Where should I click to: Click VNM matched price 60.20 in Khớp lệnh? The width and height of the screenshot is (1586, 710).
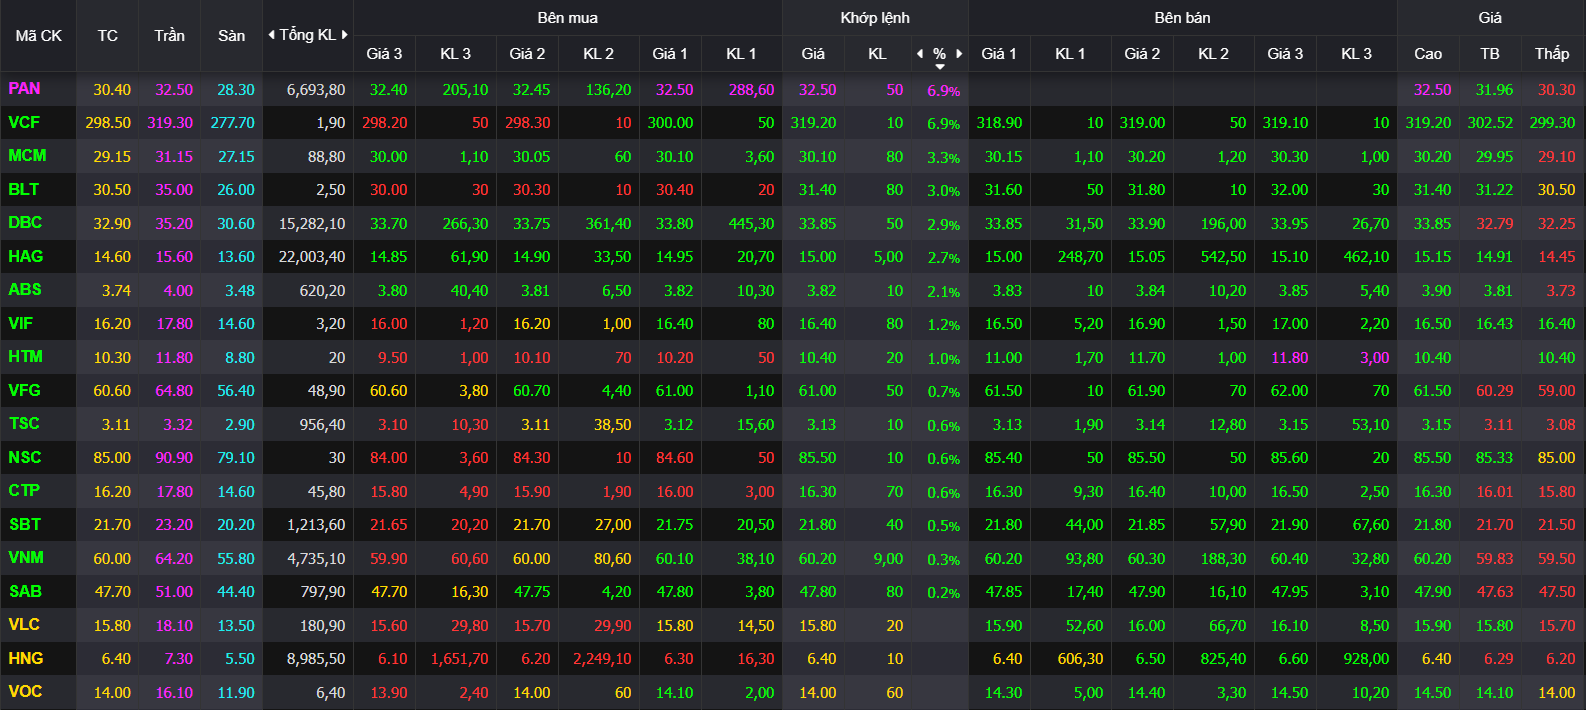click(x=817, y=559)
